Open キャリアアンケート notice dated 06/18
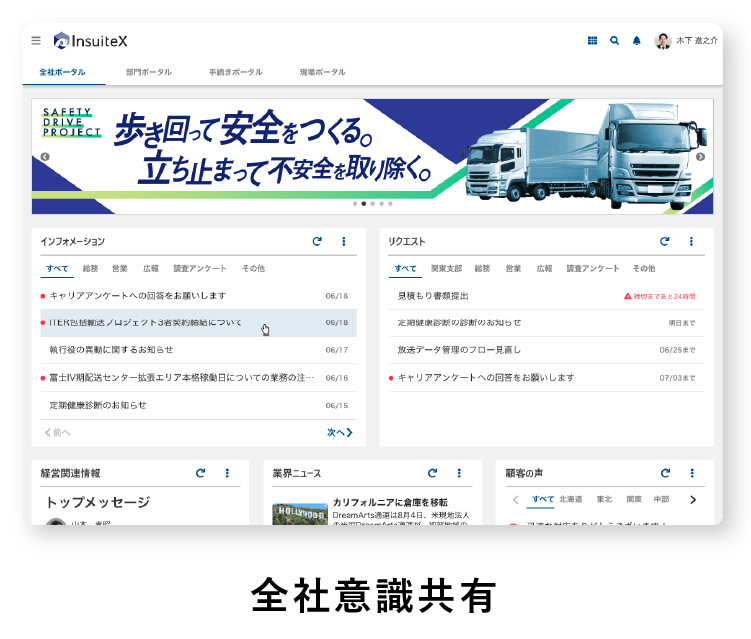This screenshot has width=751, height=639. (198, 296)
